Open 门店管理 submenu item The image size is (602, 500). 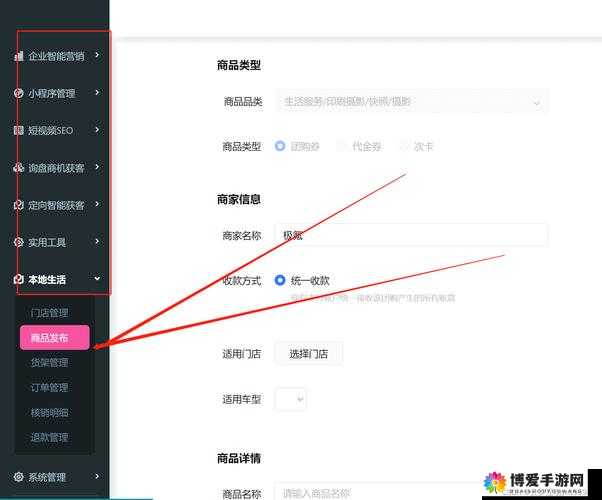(x=50, y=313)
